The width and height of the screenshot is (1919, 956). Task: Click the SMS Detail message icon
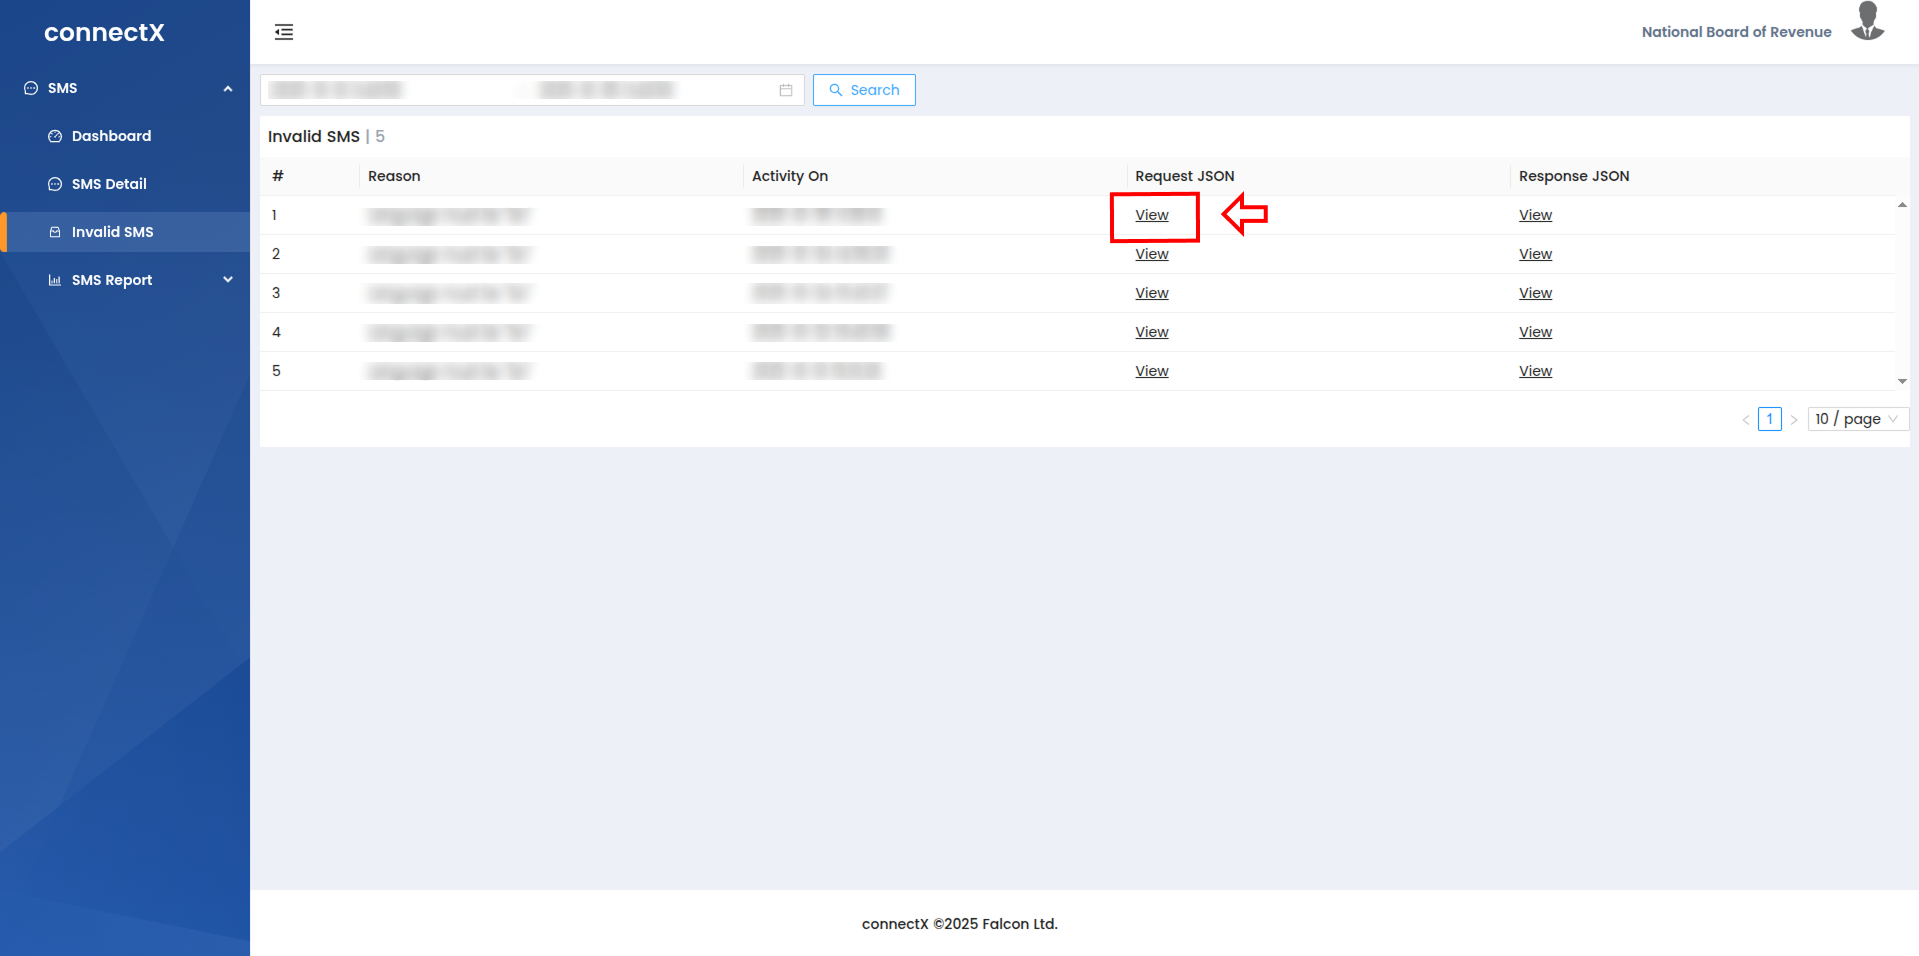coord(55,184)
